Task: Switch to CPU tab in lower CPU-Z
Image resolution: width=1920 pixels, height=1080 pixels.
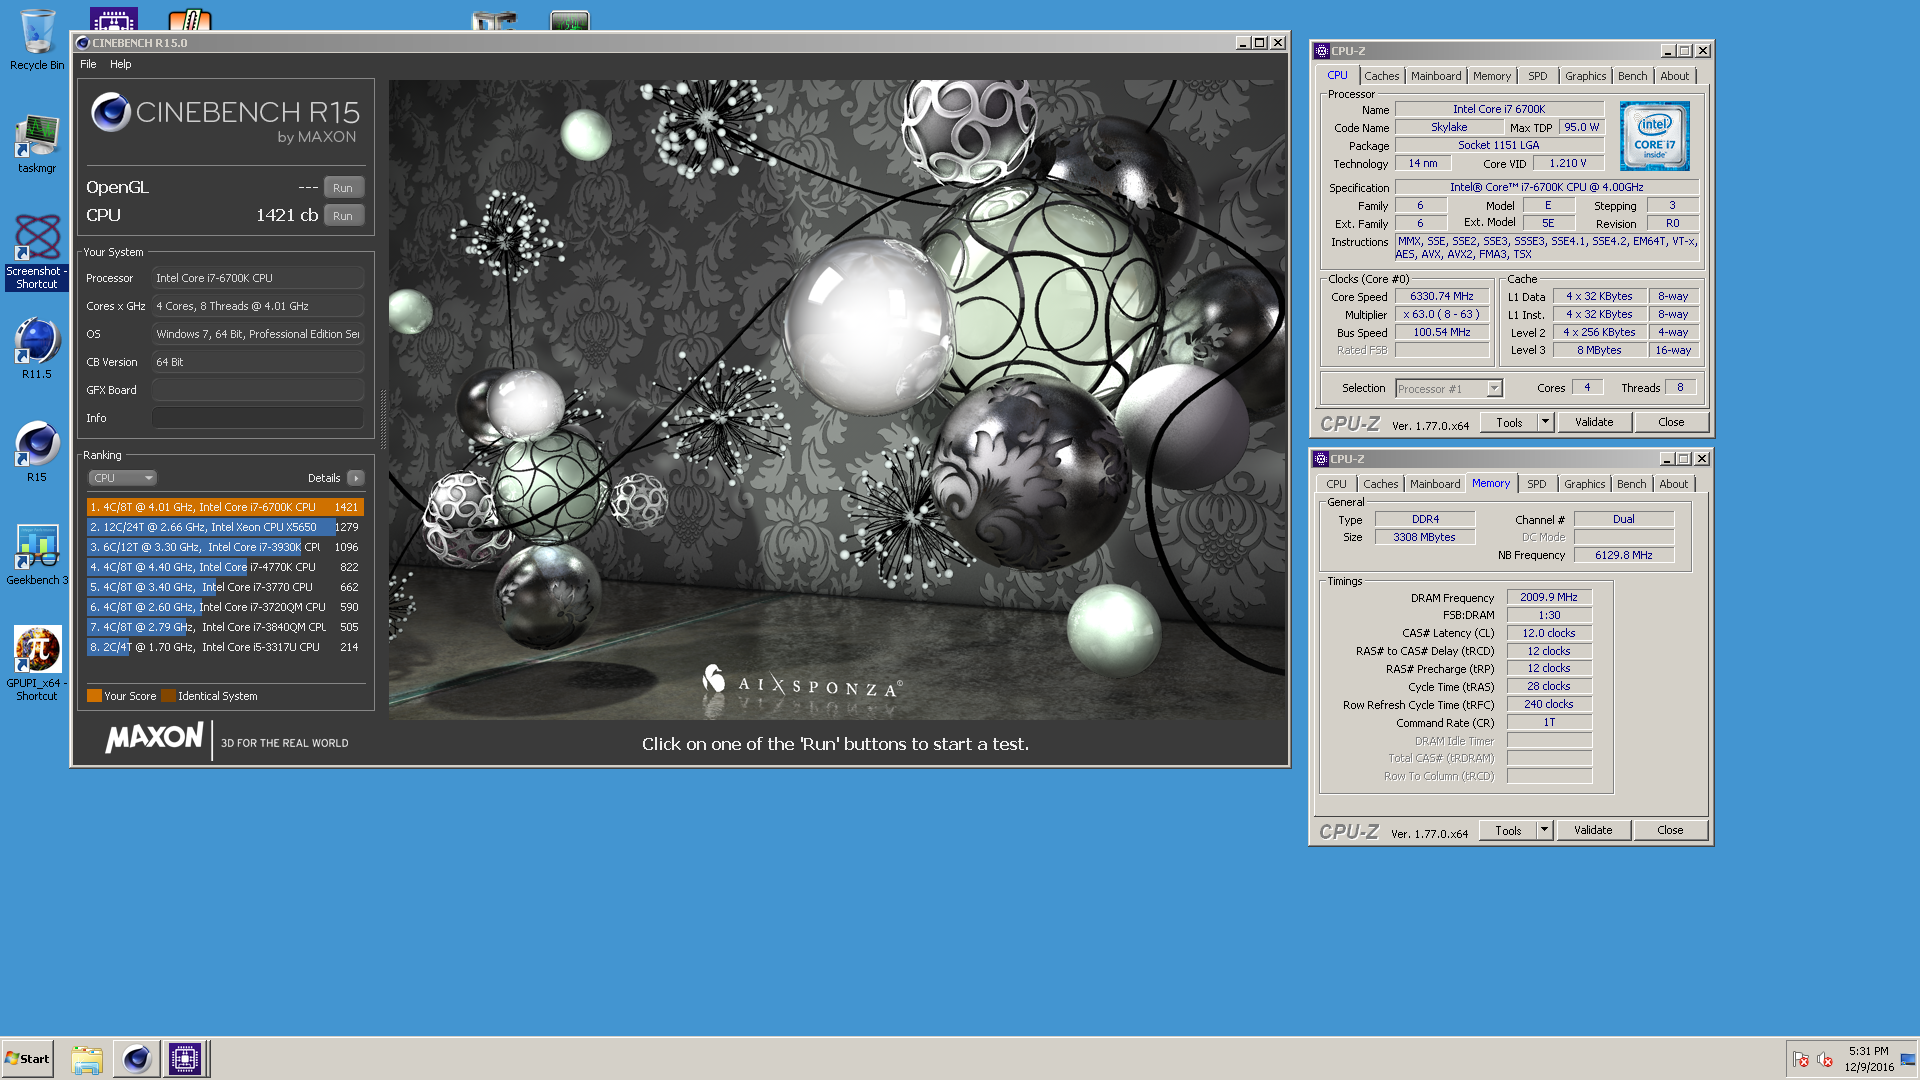Action: coord(1336,484)
